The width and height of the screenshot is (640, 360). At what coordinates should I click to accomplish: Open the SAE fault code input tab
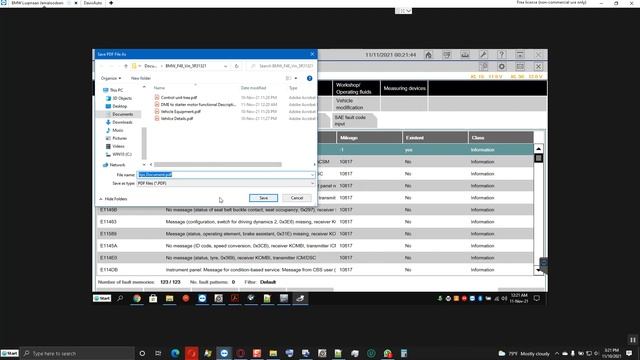353,120
